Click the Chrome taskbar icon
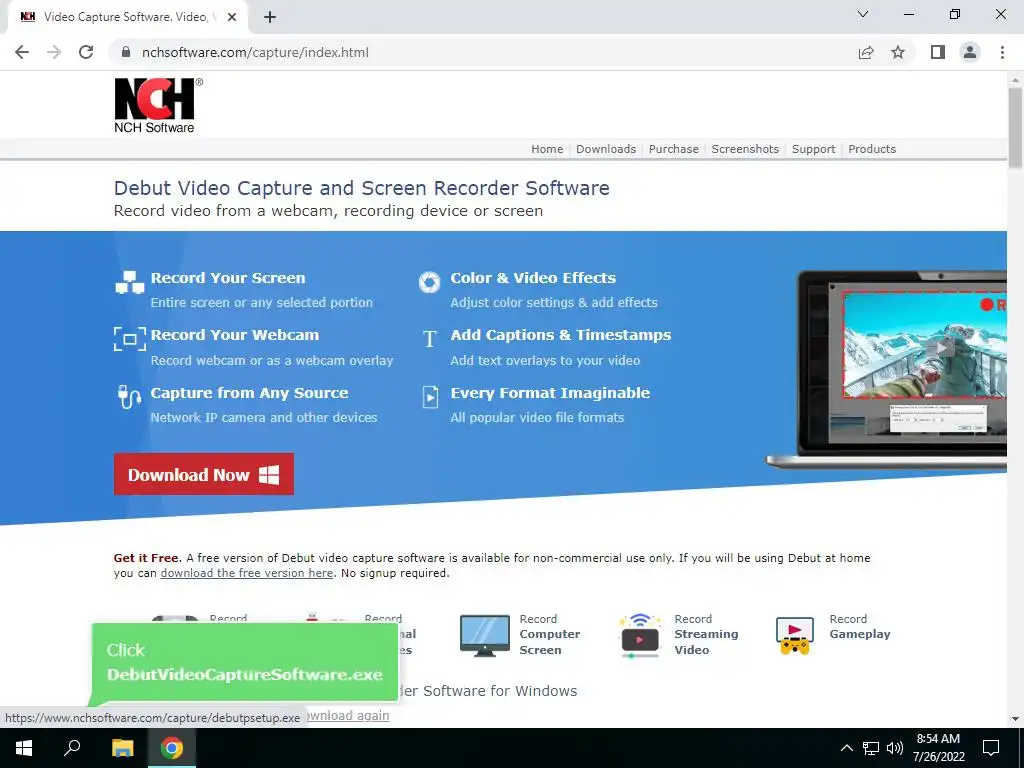1024x768 pixels. pyautogui.click(x=172, y=748)
